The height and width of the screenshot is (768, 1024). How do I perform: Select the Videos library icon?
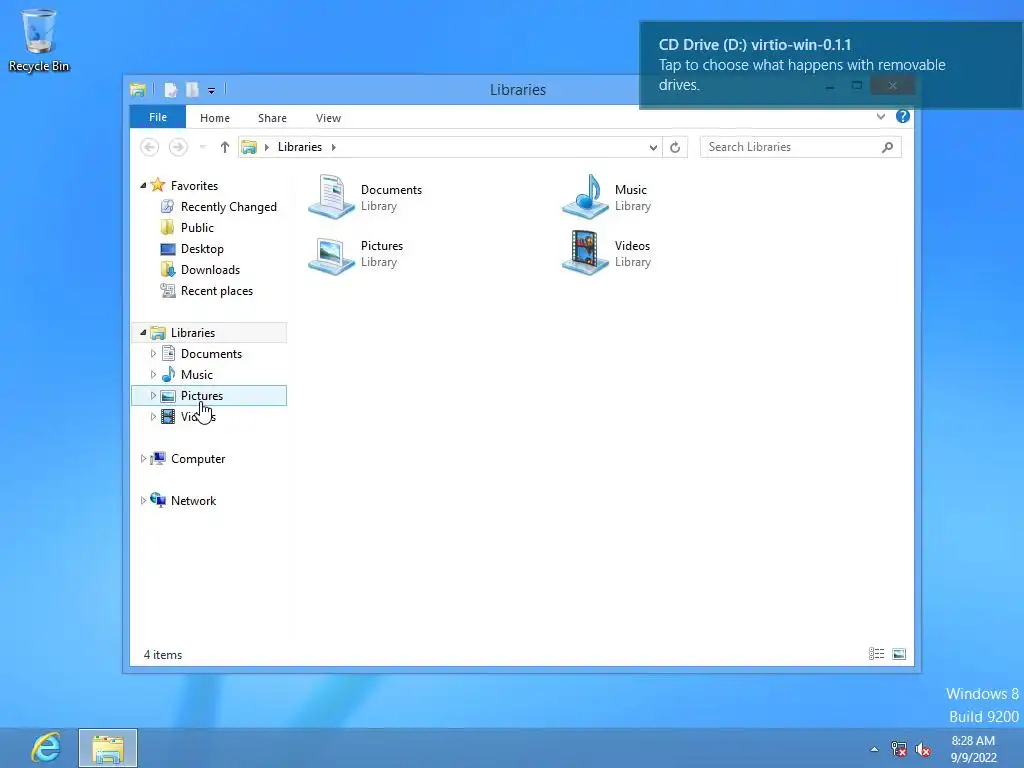tap(585, 253)
